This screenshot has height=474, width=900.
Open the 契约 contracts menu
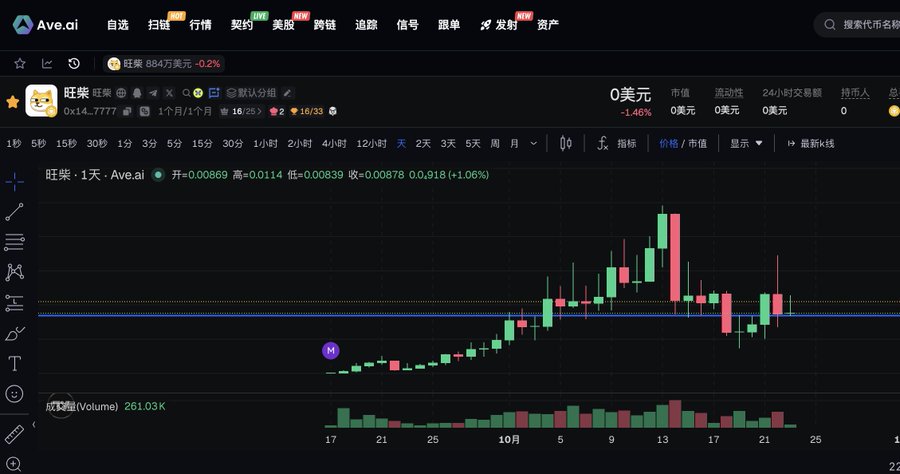242,25
